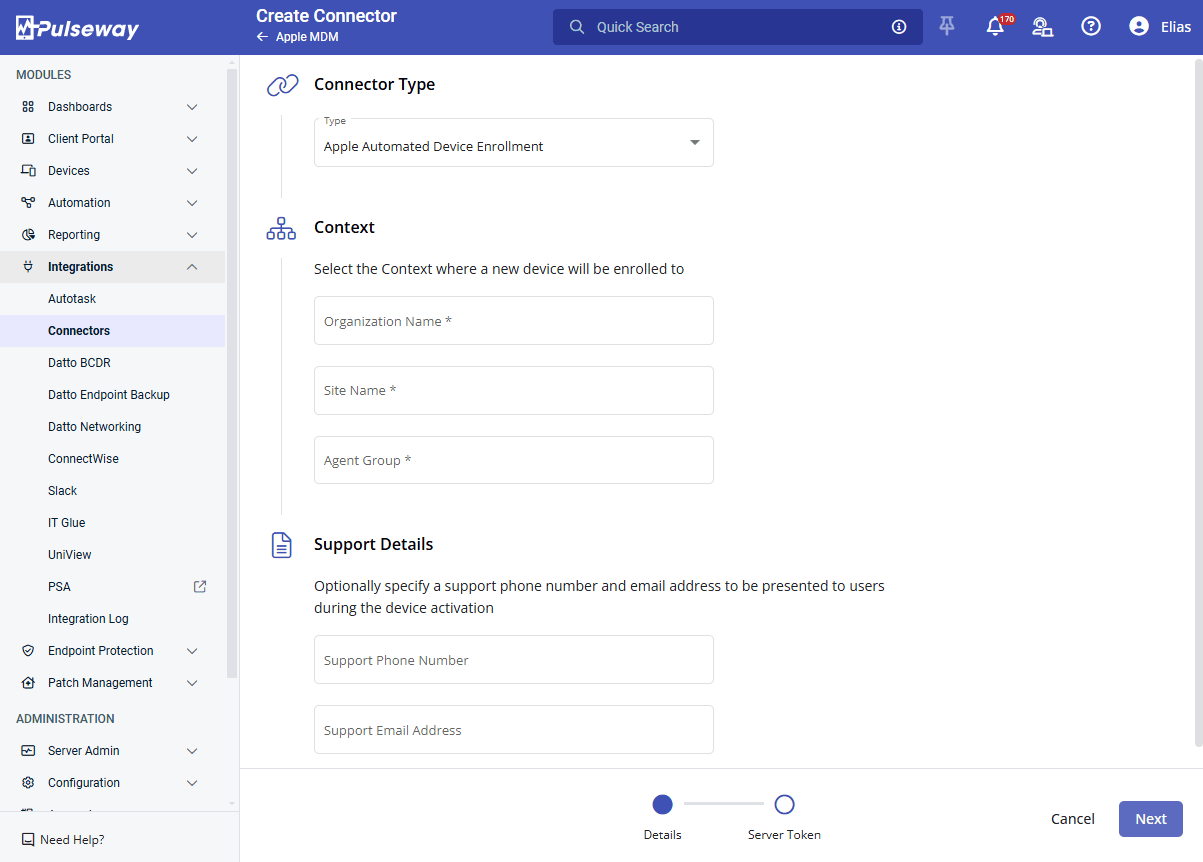The height and width of the screenshot is (862, 1203).
Task: Click the Pulseway logo
Action: point(78,28)
